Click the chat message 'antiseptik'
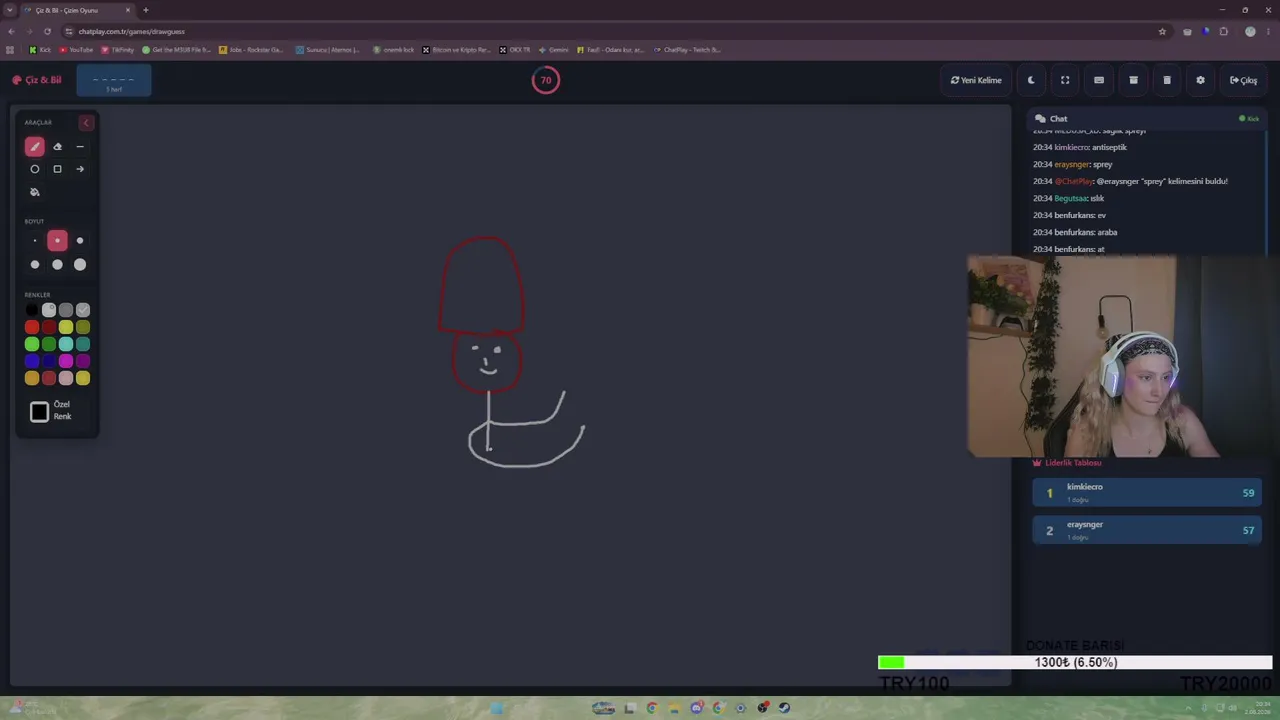This screenshot has height=720, width=1280. [x=1109, y=148]
